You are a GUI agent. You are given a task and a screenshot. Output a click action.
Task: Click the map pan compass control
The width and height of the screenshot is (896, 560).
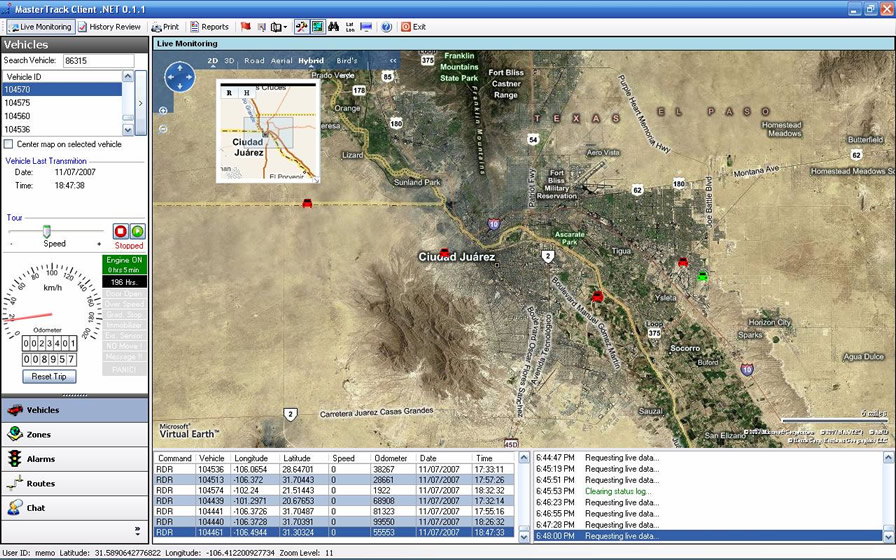[179, 77]
